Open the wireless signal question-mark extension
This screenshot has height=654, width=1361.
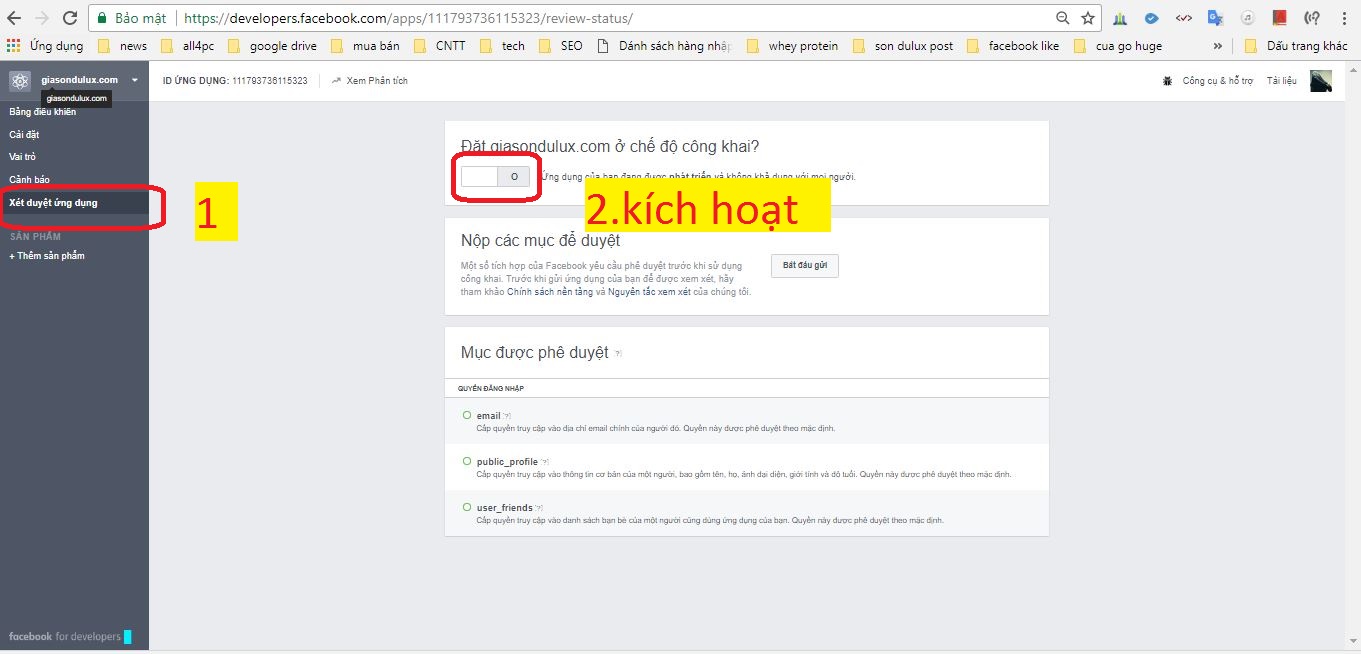click(1313, 18)
